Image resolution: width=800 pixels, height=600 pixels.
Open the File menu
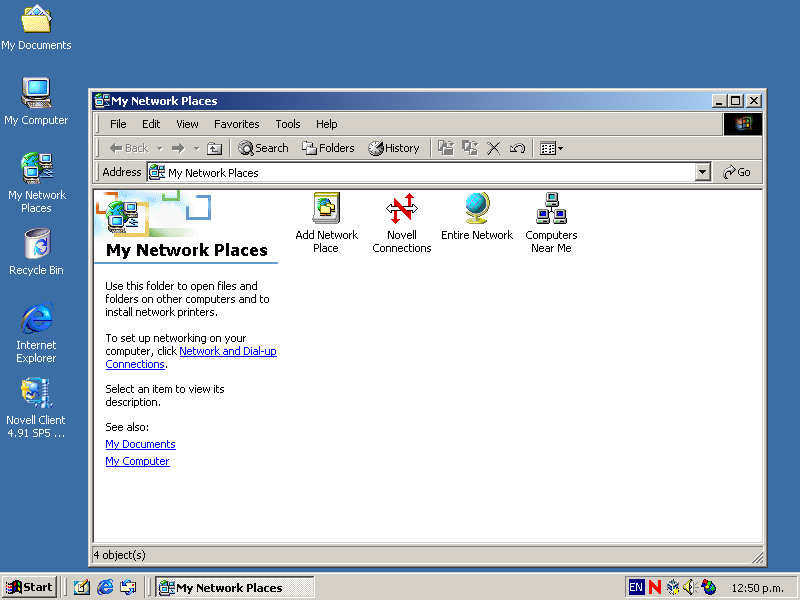118,124
